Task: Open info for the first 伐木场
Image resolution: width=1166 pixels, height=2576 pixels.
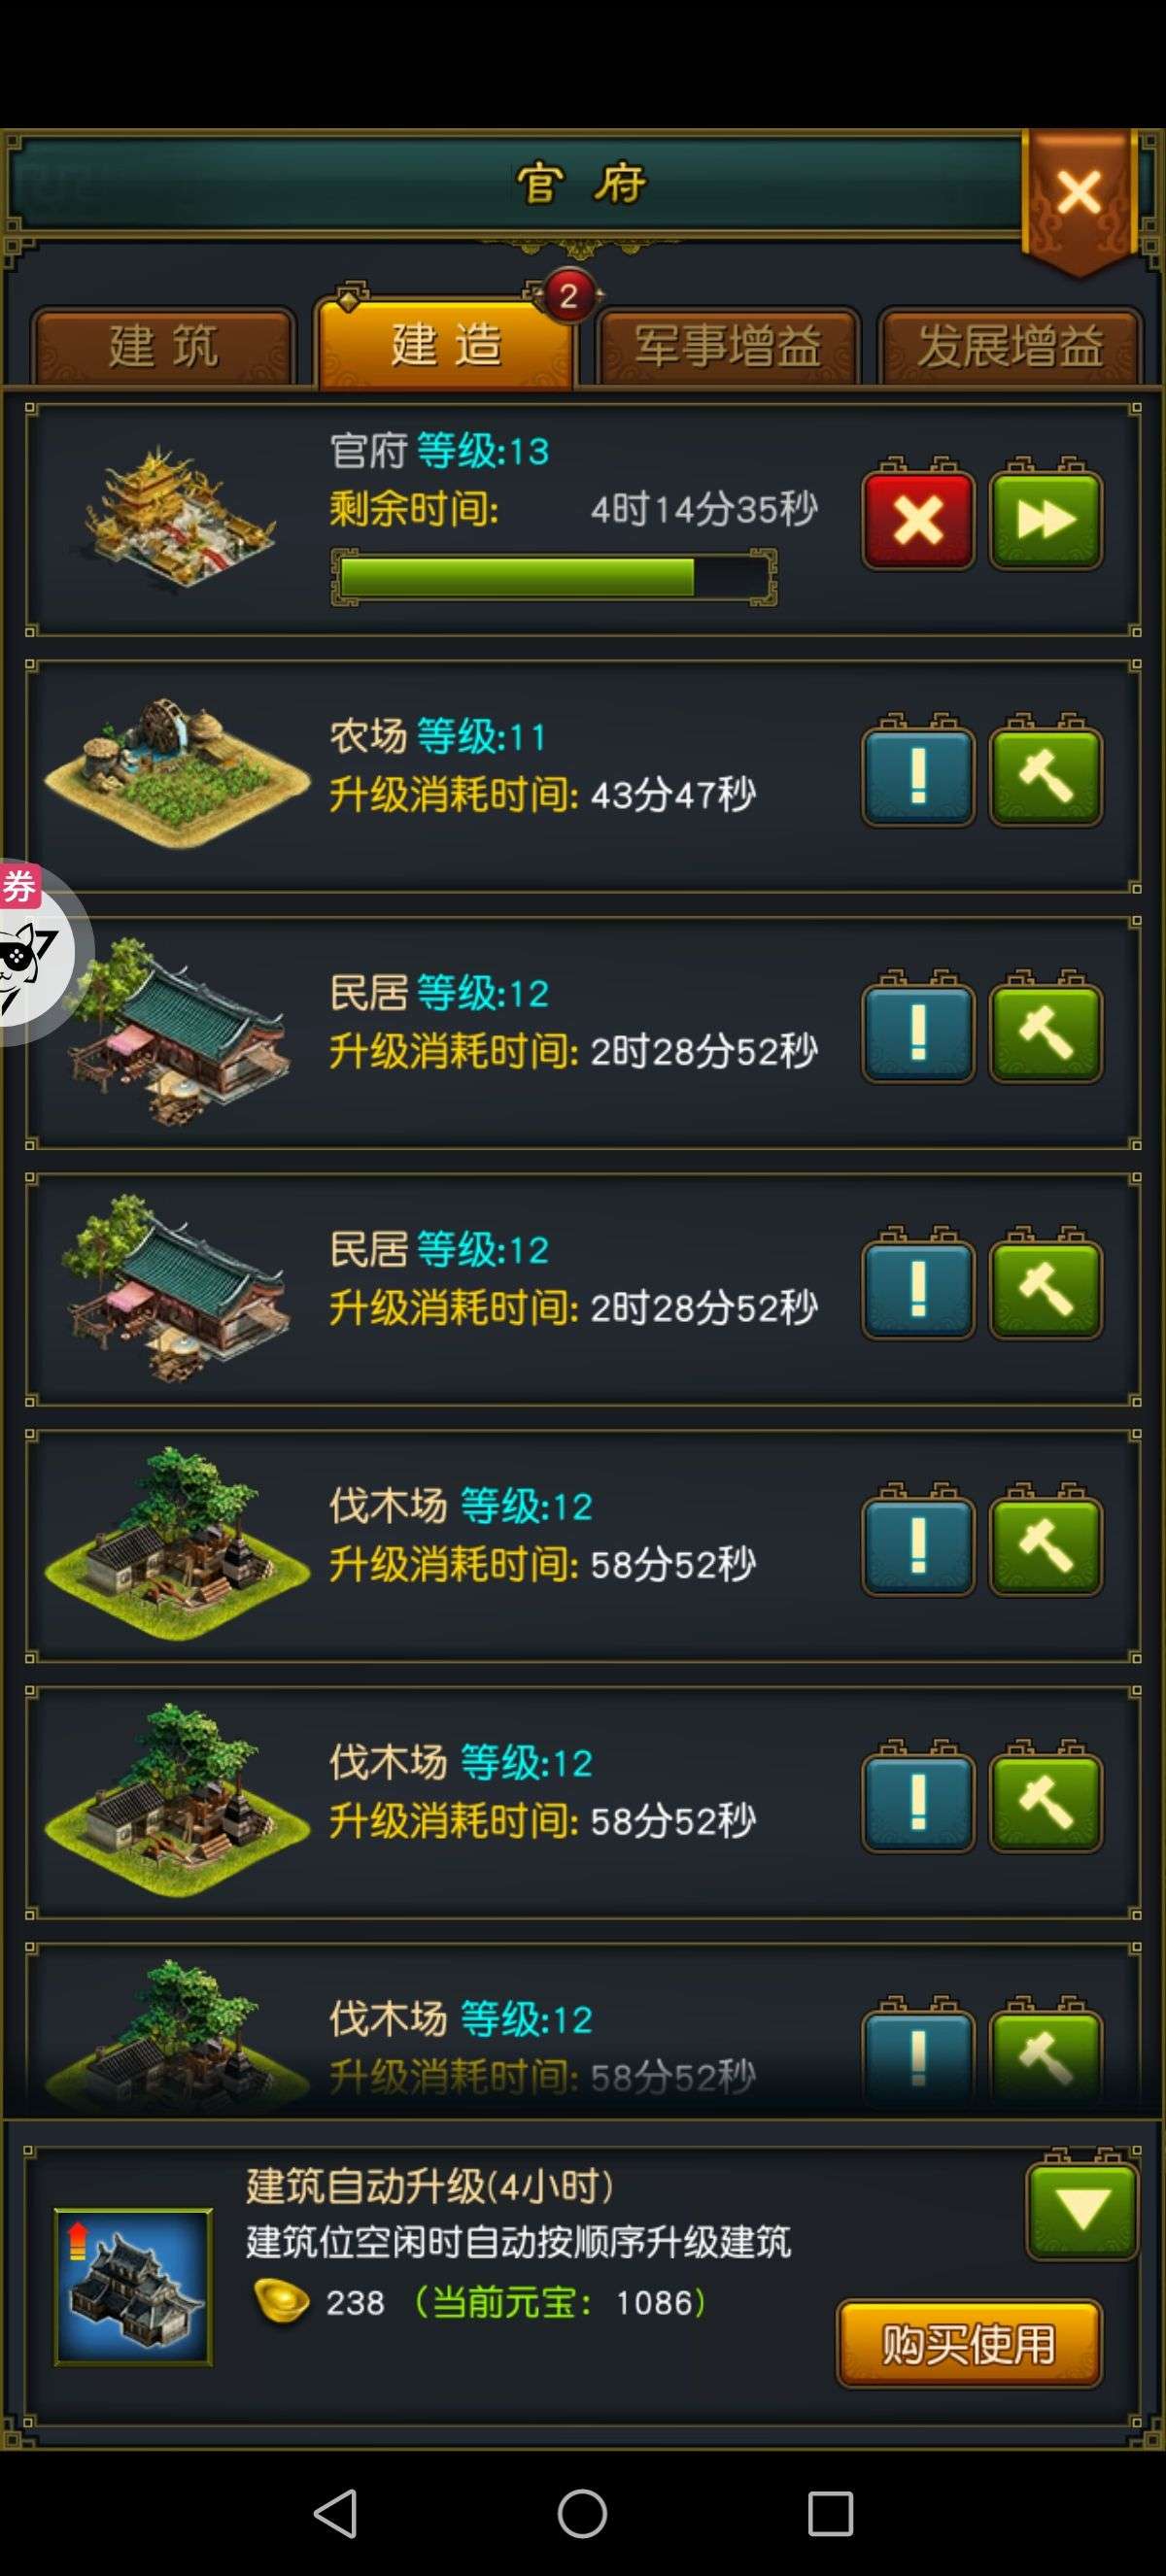Action: pyautogui.click(x=918, y=1545)
